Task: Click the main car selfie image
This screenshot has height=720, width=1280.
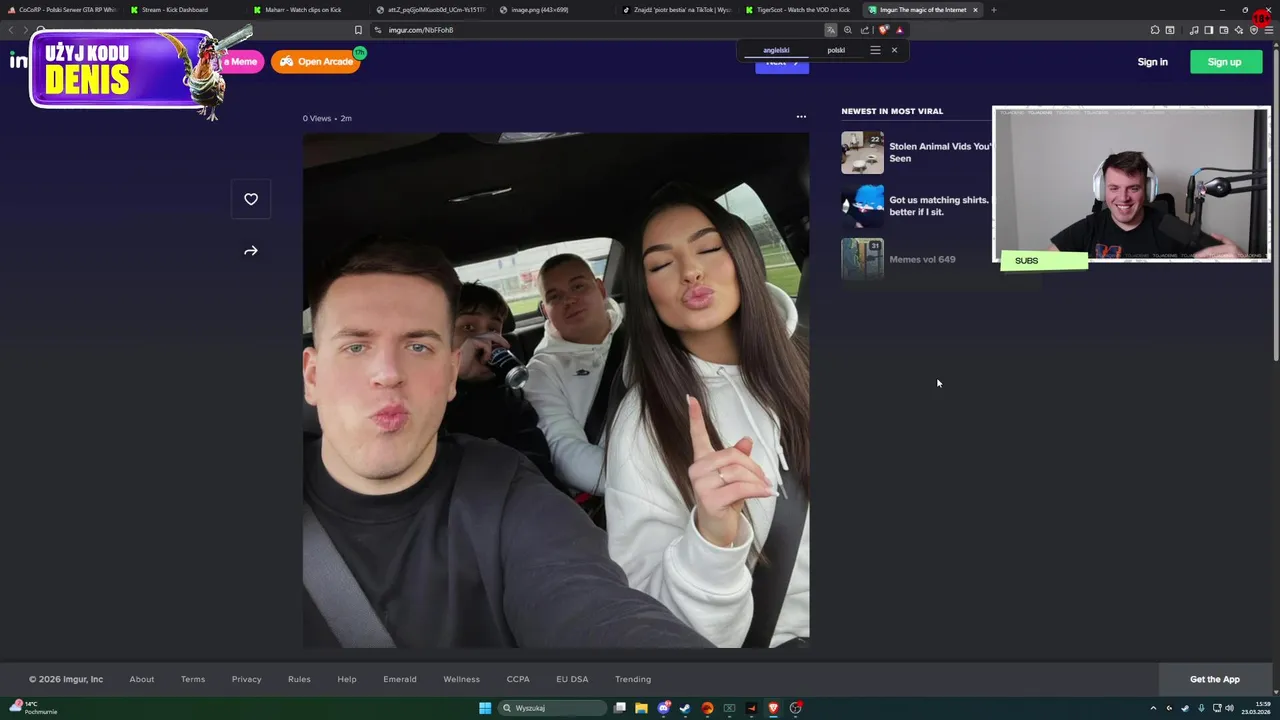Action: click(556, 390)
